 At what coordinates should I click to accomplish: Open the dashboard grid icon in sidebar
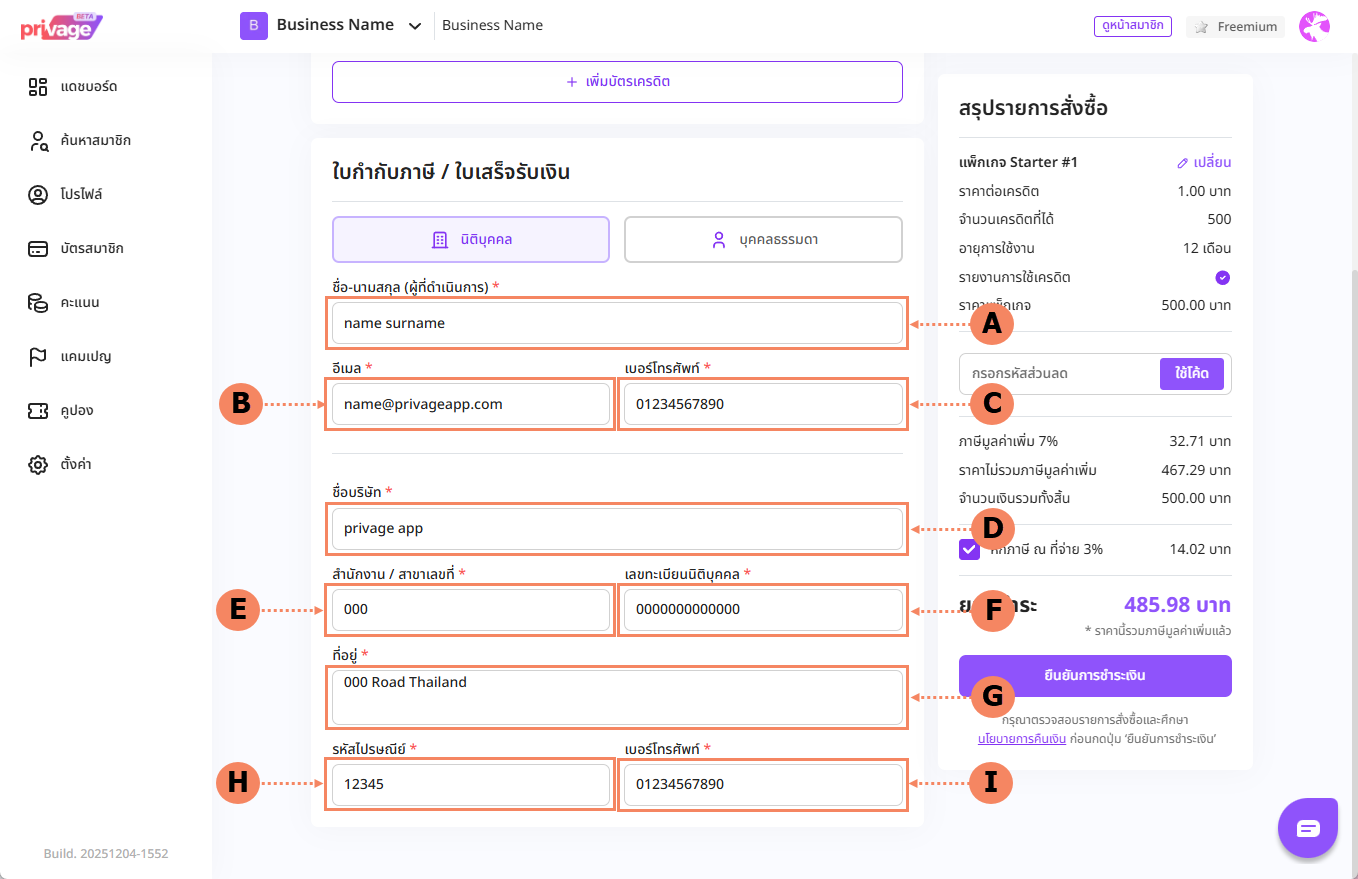coord(38,87)
